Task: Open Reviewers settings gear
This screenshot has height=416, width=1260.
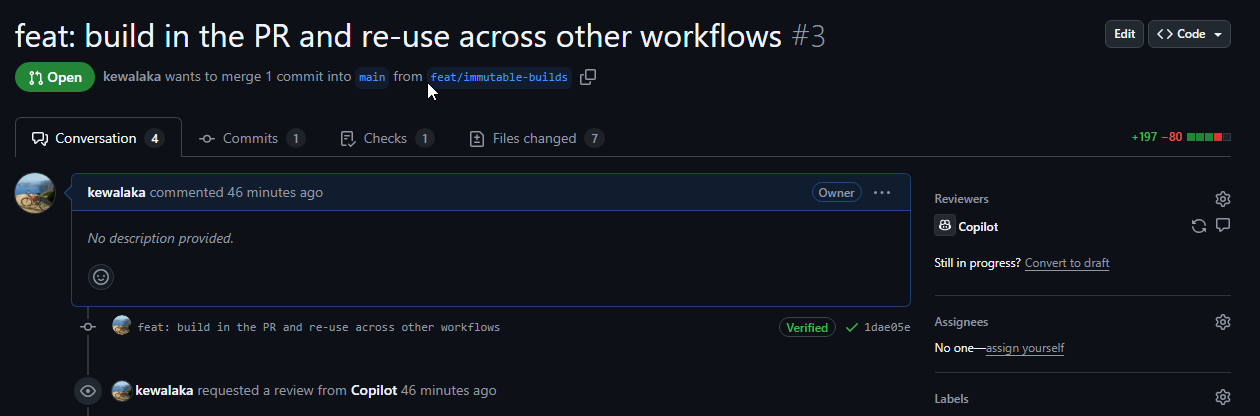Action: 1222,199
